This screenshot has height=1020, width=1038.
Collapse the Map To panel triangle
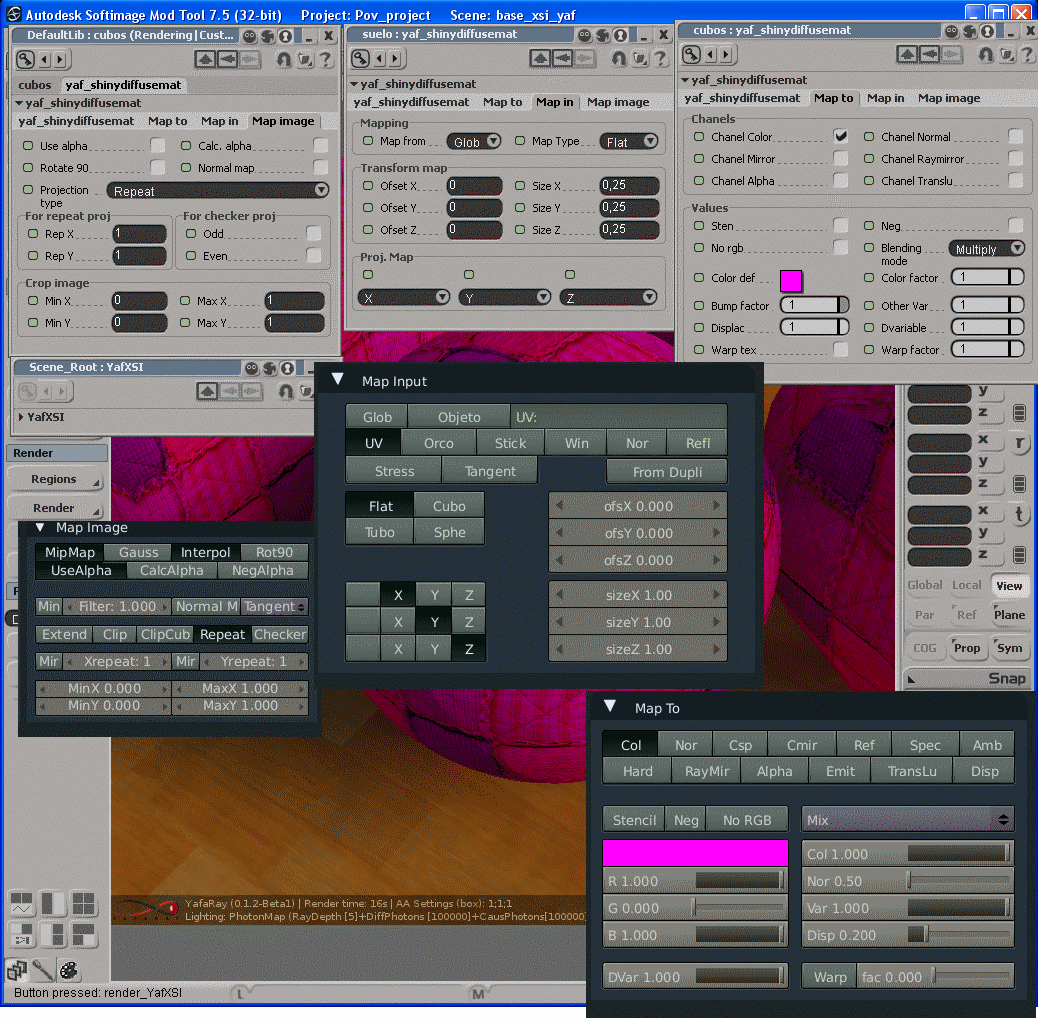click(610, 706)
